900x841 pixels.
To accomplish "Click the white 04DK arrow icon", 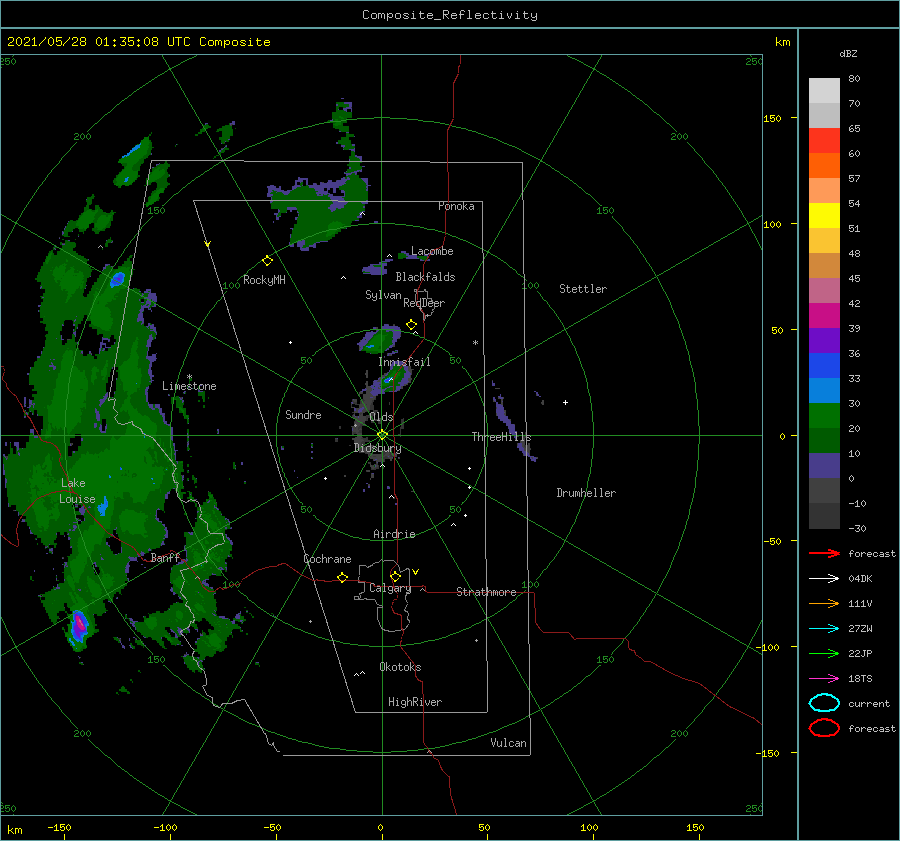I will coord(824,578).
